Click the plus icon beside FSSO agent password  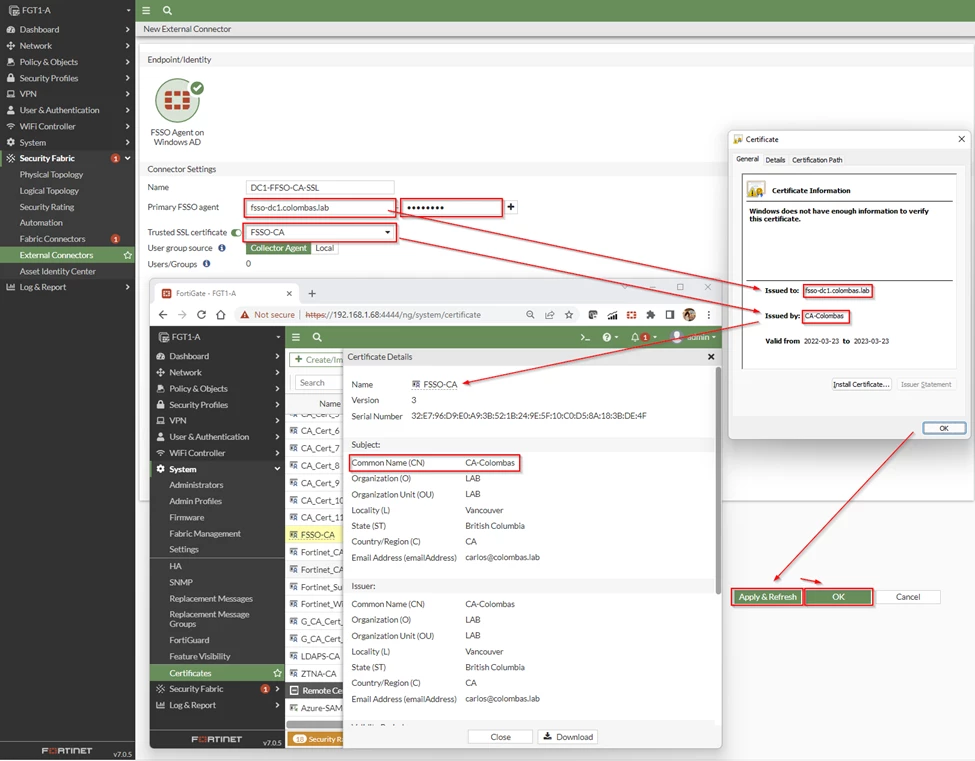coord(511,206)
